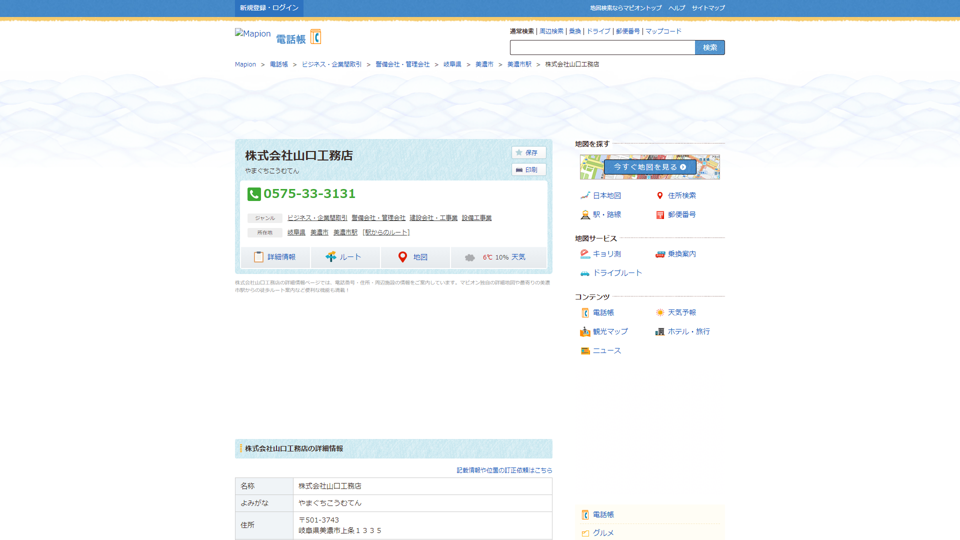Click 新規登録・ログイン in the header
This screenshot has width=960, height=540.
tap(269, 8)
